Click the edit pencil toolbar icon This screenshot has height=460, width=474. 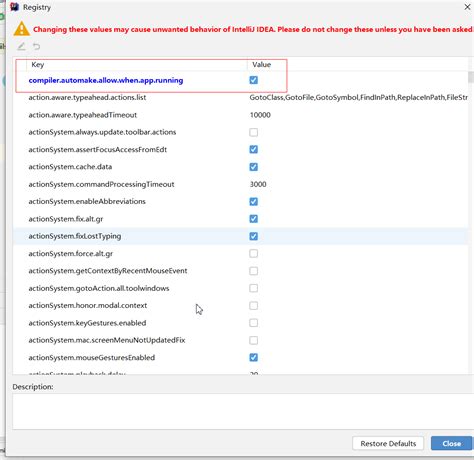pyautogui.click(x=21, y=47)
